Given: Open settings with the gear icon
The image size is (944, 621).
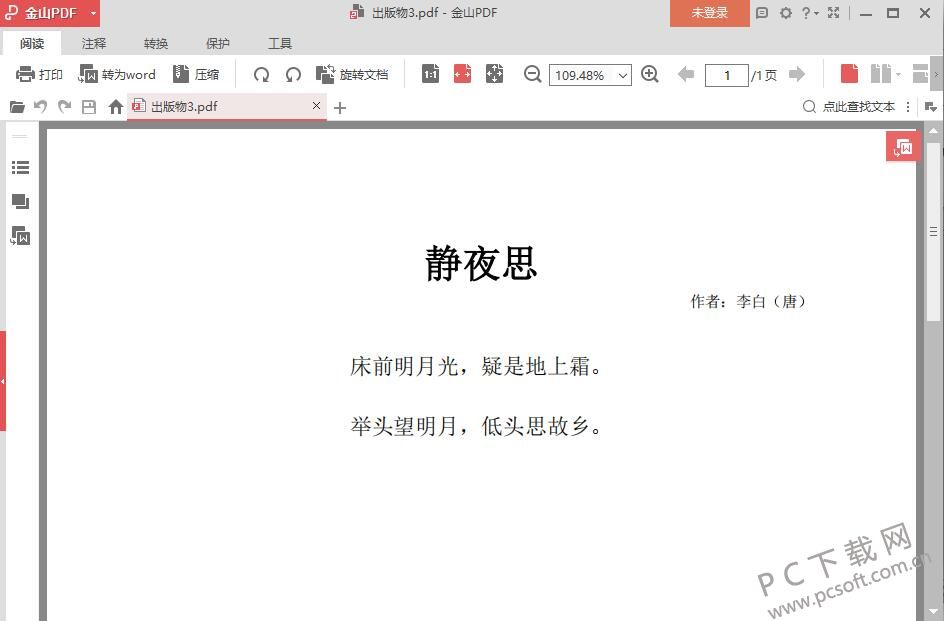Looking at the screenshot, I should click(x=786, y=13).
